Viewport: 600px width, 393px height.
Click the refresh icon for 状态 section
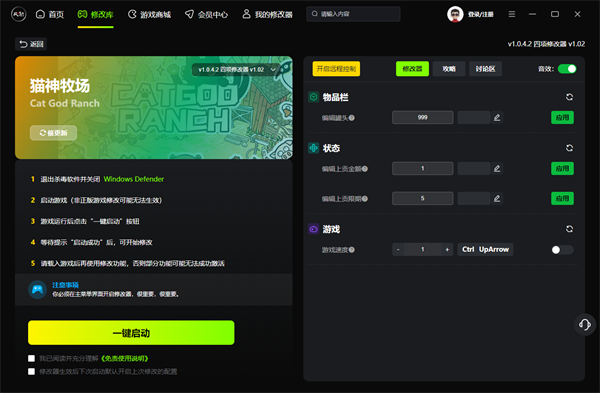(569, 148)
